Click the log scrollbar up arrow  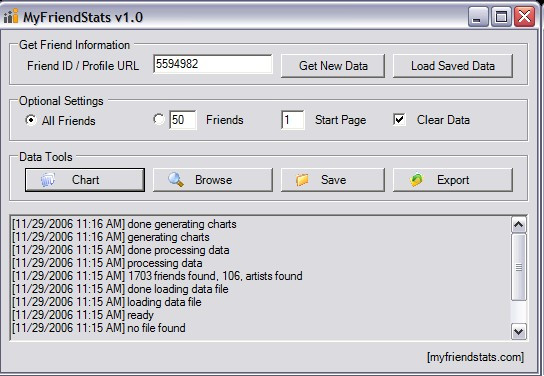(519, 225)
